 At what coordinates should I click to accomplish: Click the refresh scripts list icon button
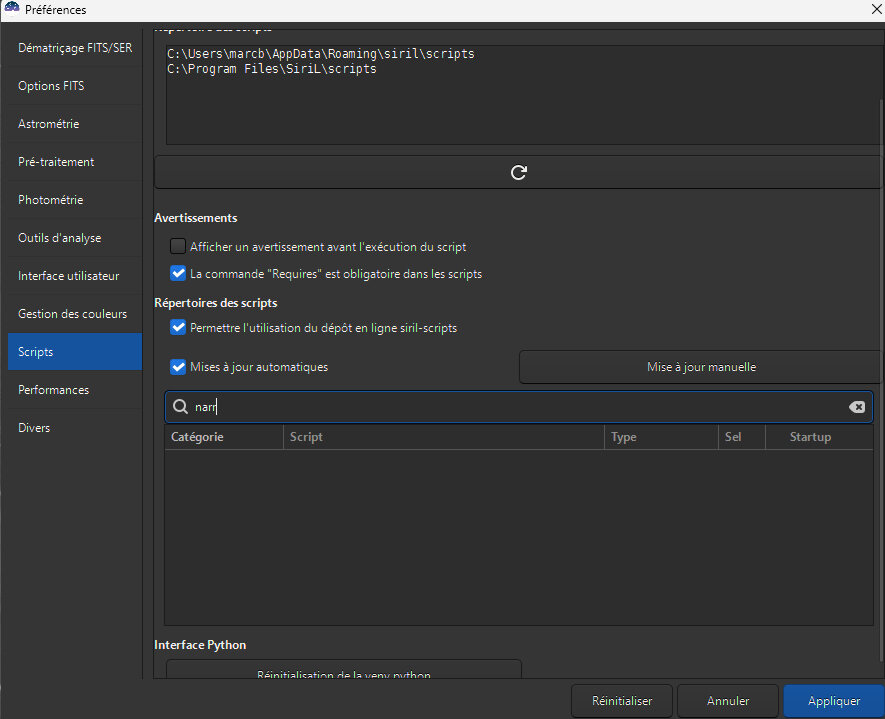coord(518,173)
